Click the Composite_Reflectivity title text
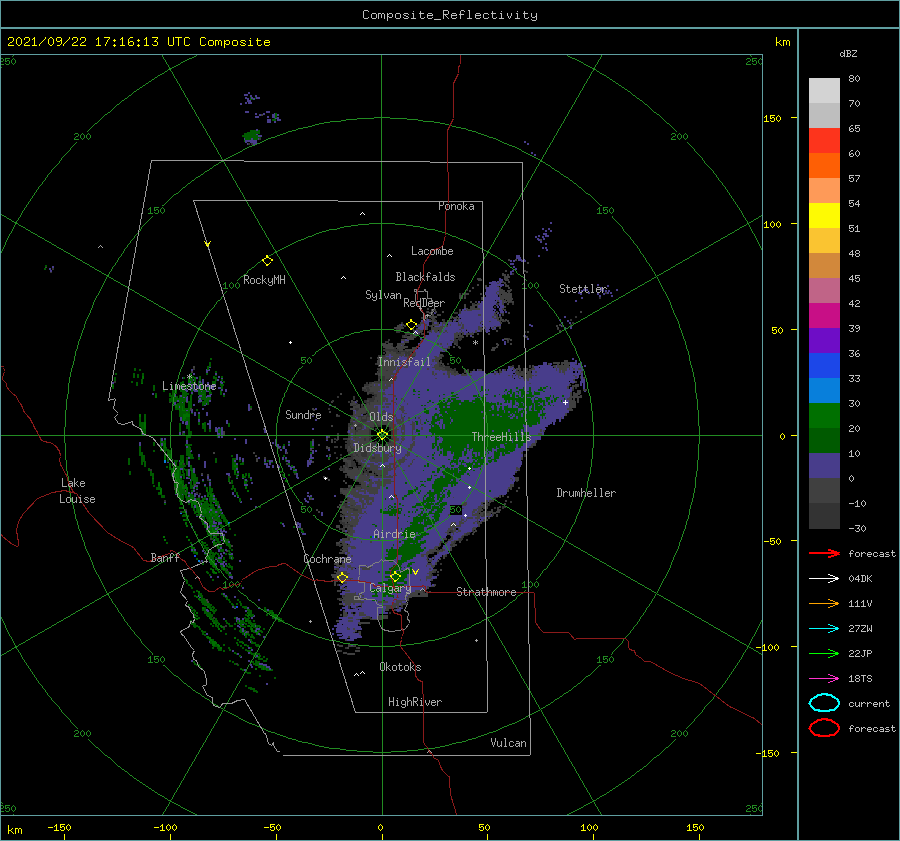Viewport: 900px width, 841px height. (x=450, y=15)
